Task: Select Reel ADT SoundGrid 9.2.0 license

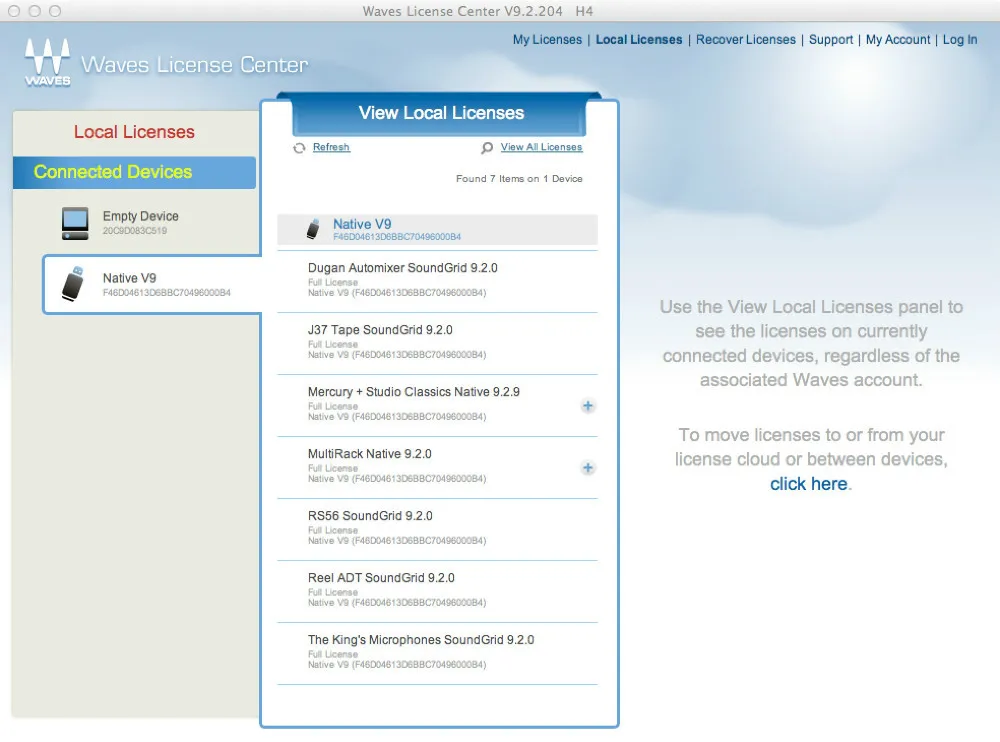Action: (438, 590)
